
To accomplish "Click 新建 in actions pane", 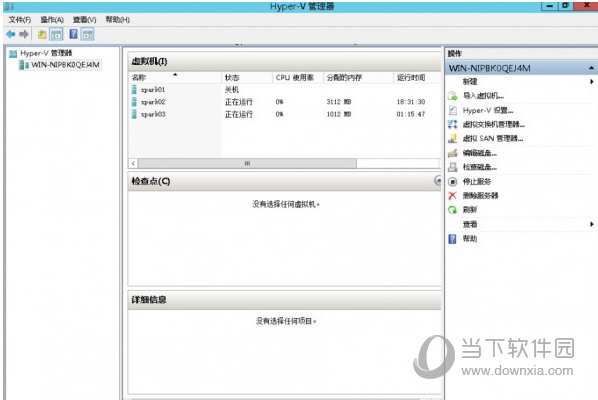I will tap(470, 82).
